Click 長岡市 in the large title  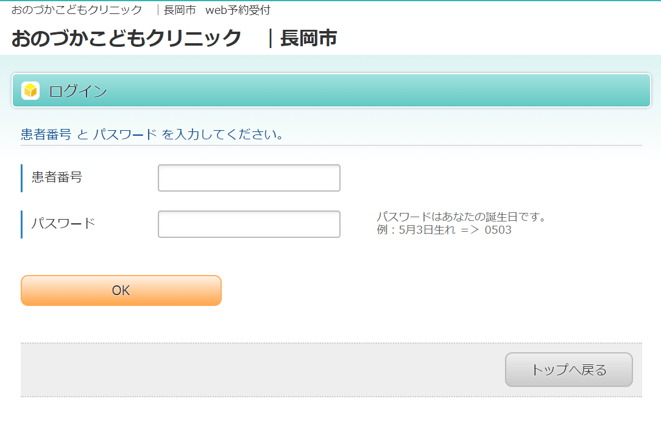(308, 39)
